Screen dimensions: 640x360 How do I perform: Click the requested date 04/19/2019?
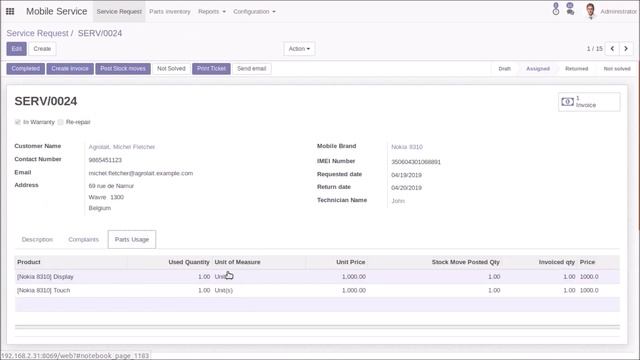point(406,175)
